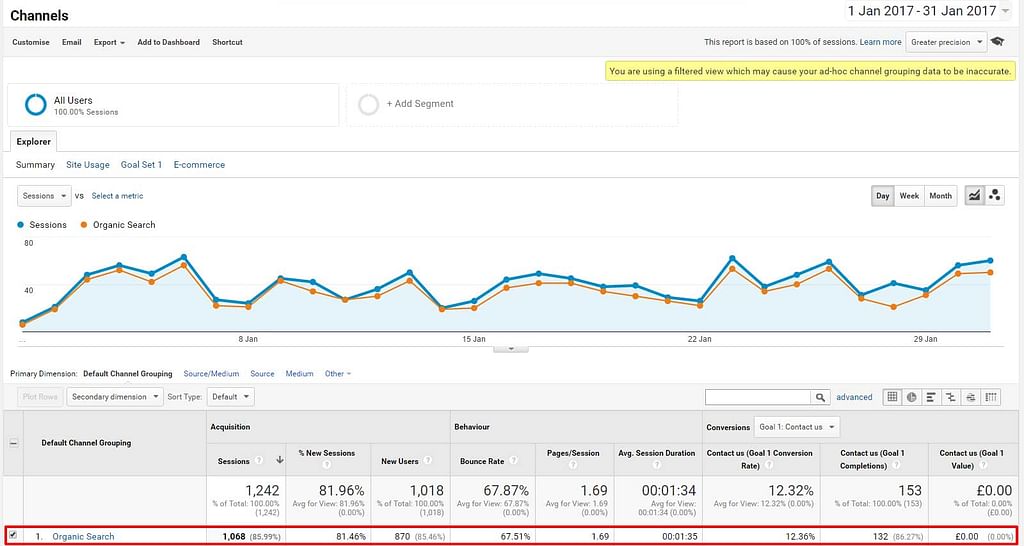This screenshot has width=1024, height=546.
Task: Open the Goal 1: Contact us dropdown
Action: point(797,427)
